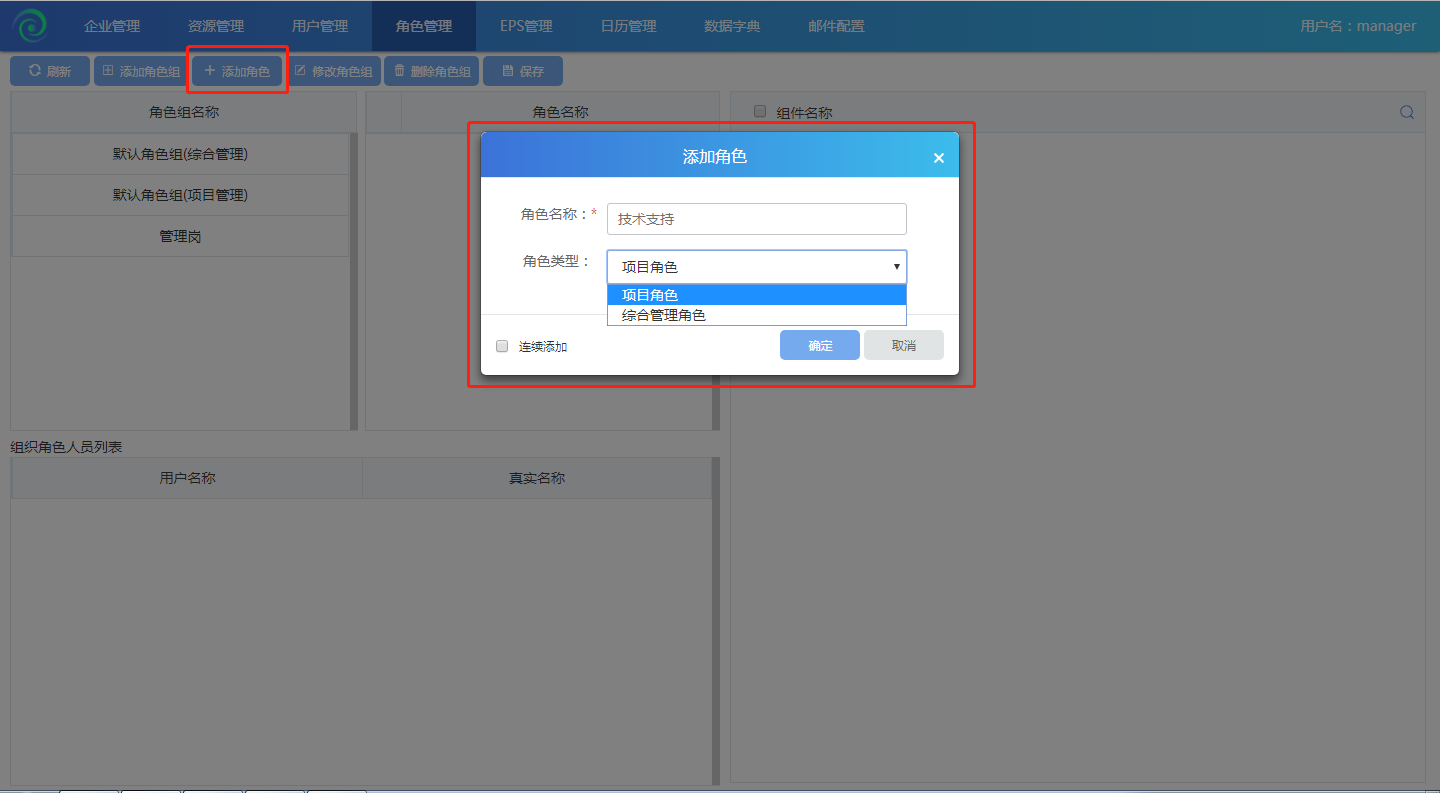
Task: Open the 角色类型 dropdown
Action: click(756, 267)
